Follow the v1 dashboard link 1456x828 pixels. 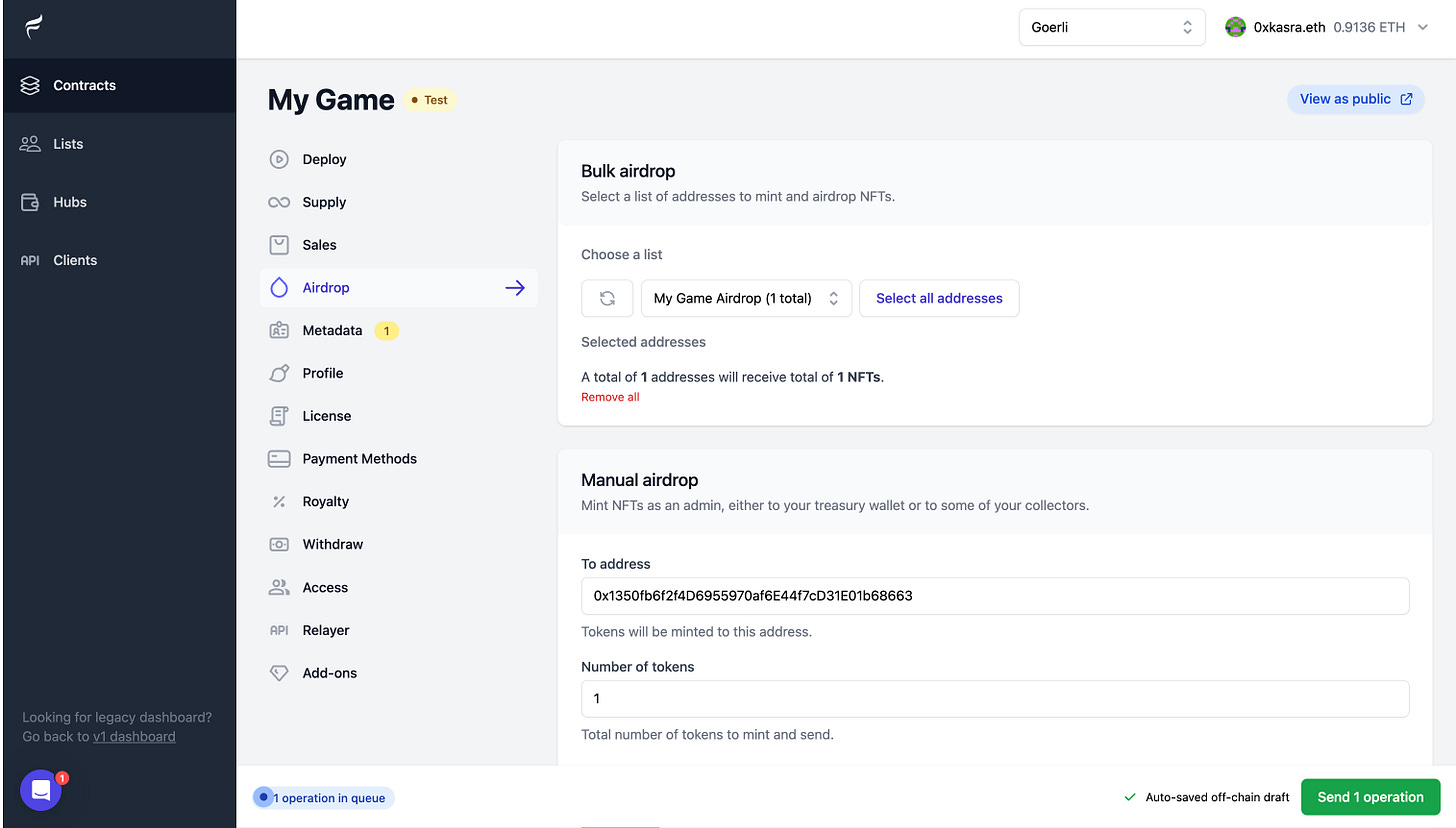(134, 737)
